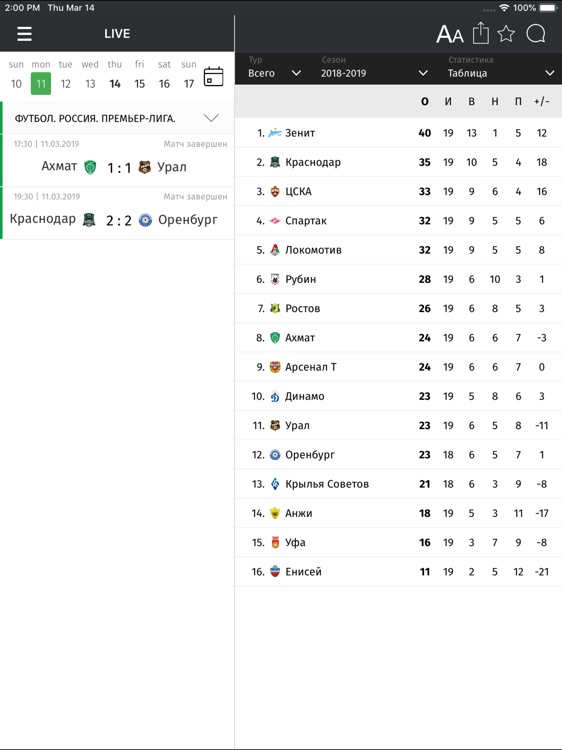Select the Локомотив row in standings

[398, 250]
